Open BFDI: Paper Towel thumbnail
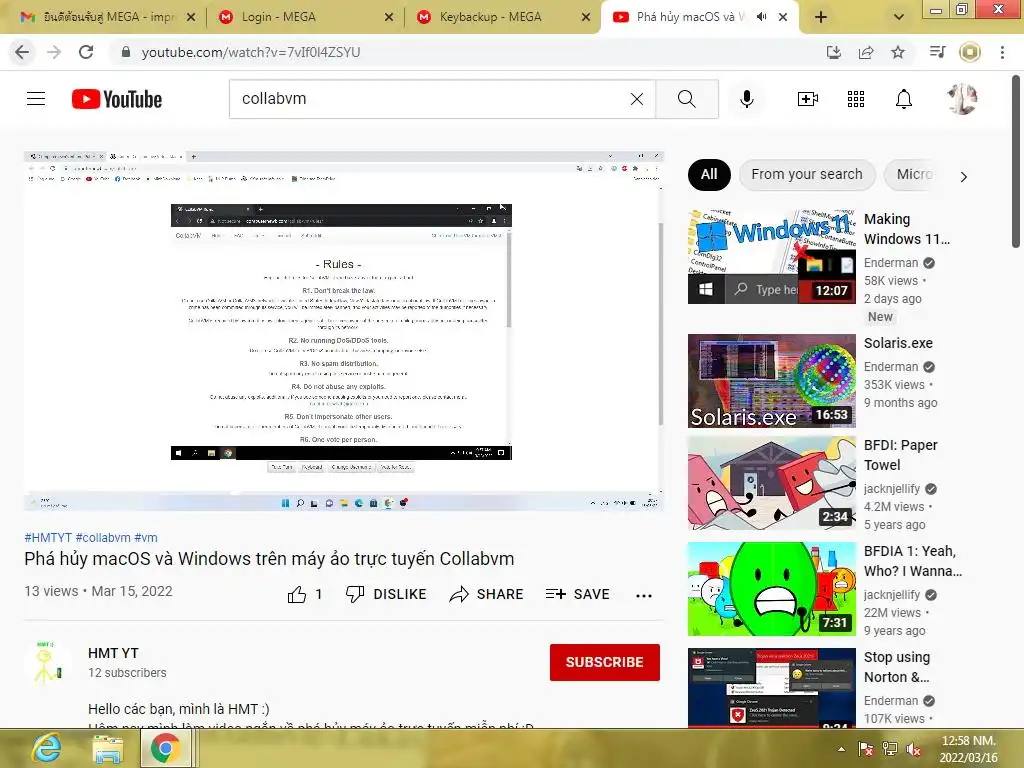 point(771,483)
